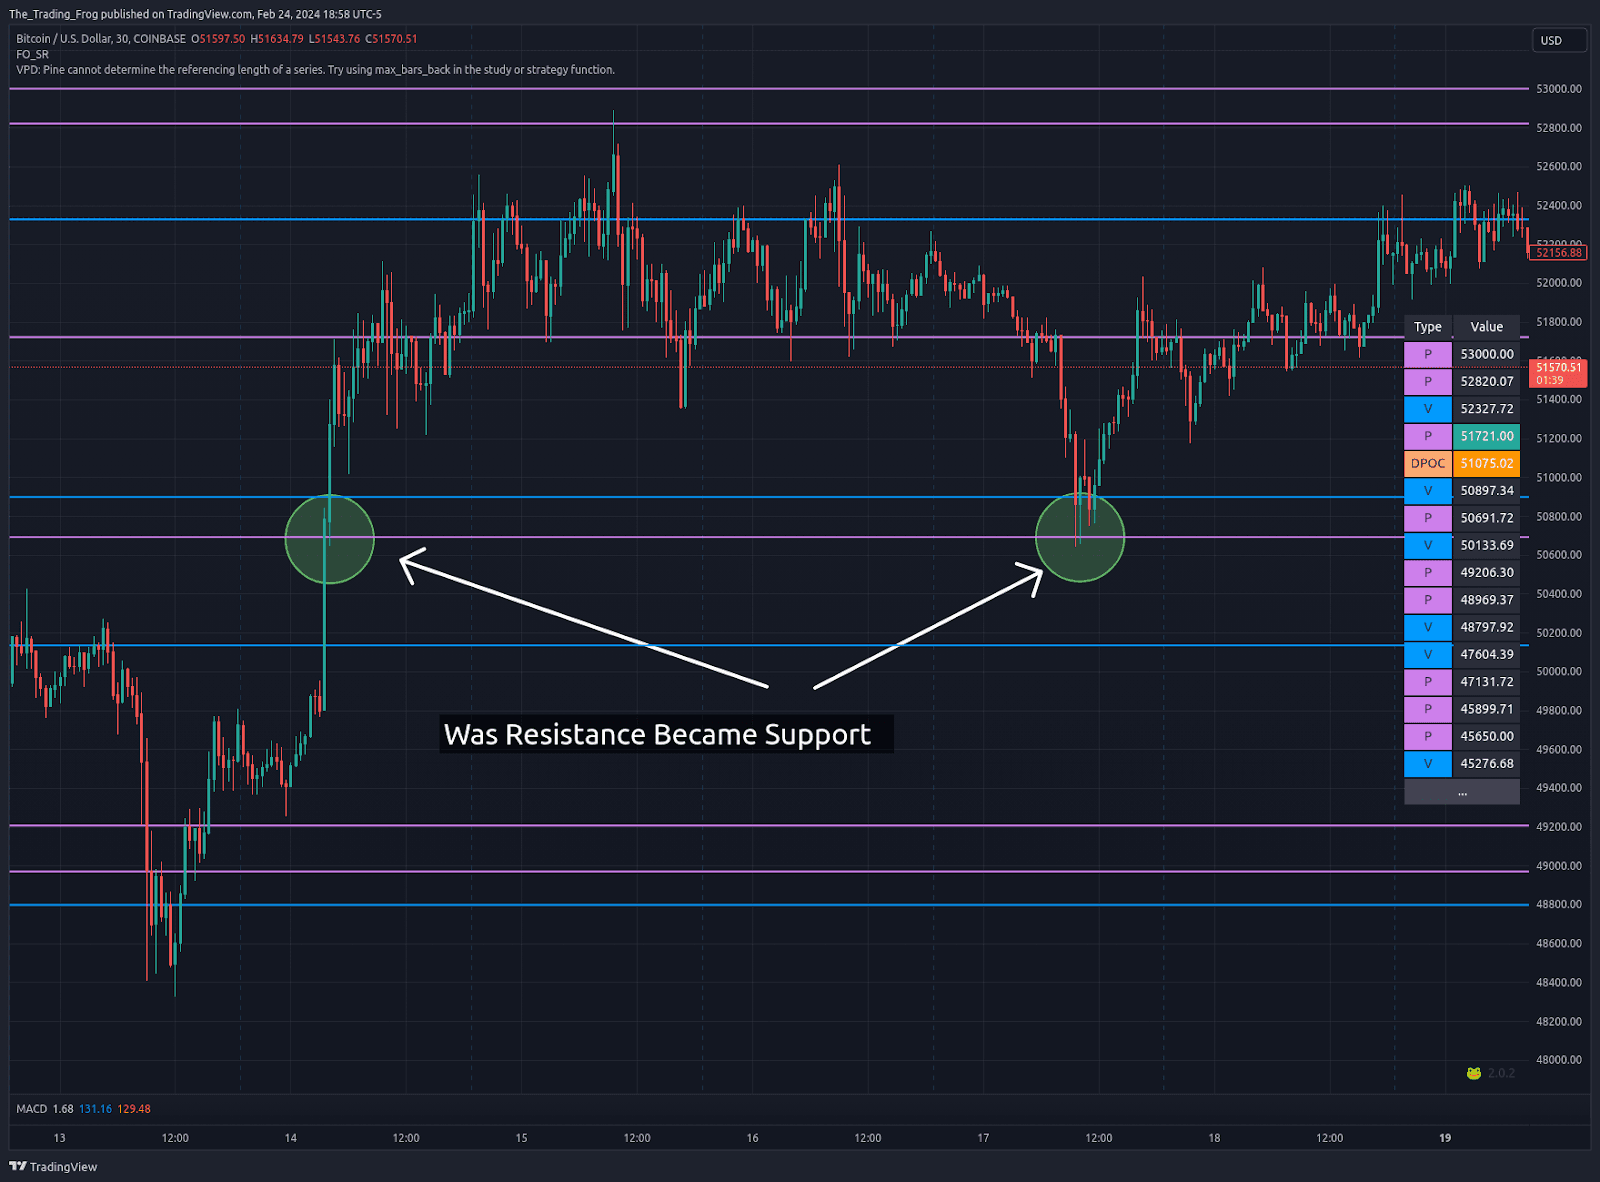Select the table value 49206.30

(1486, 573)
